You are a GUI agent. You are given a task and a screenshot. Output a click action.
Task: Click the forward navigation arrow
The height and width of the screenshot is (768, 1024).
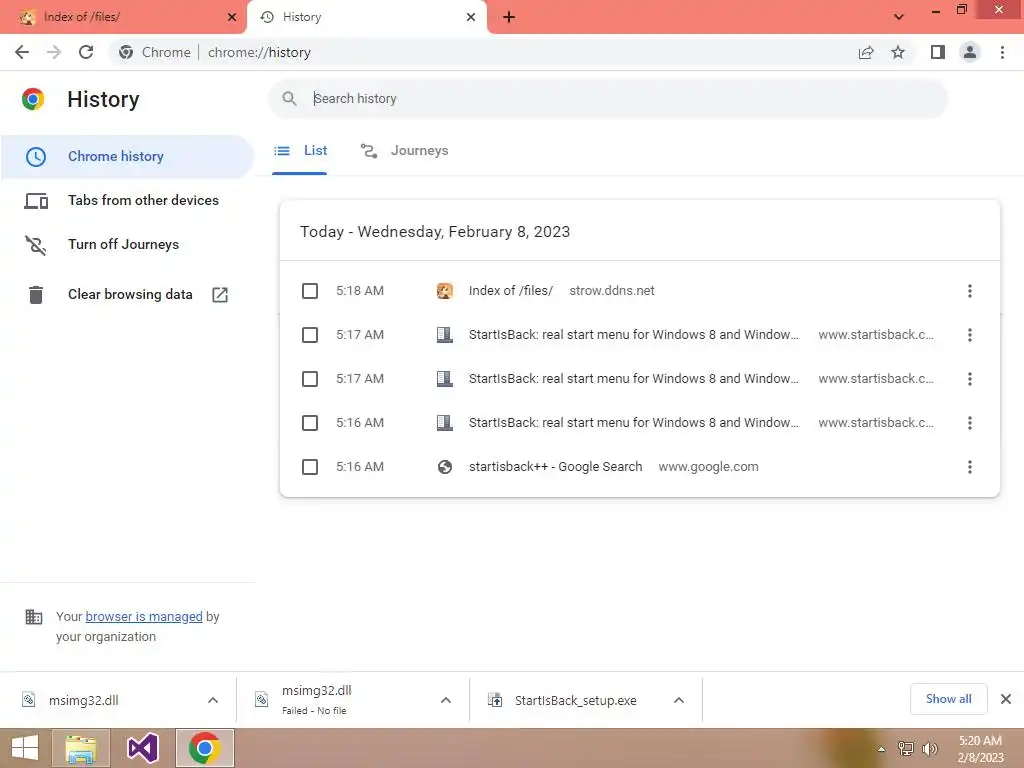point(54,52)
